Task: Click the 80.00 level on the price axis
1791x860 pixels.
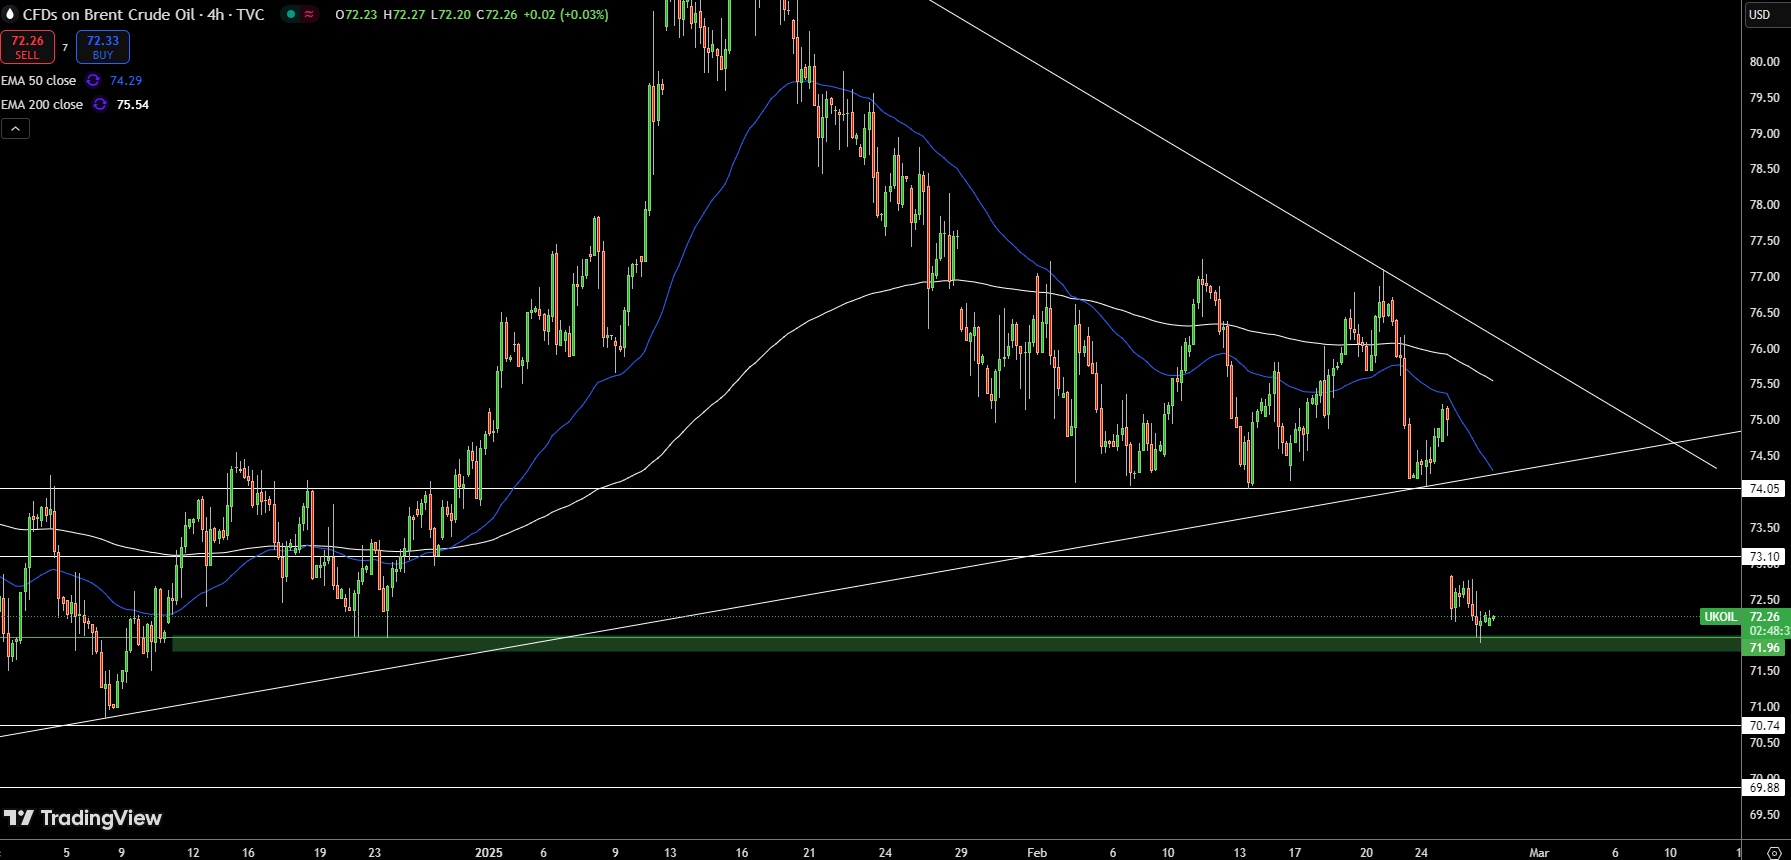Action: coord(1764,61)
